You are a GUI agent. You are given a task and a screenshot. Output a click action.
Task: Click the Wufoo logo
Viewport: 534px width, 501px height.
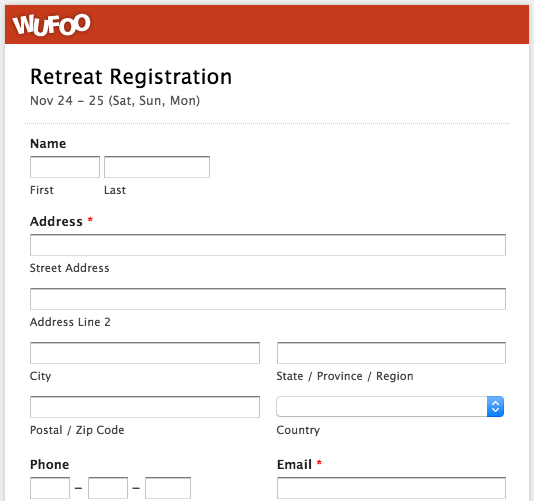tap(51, 25)
